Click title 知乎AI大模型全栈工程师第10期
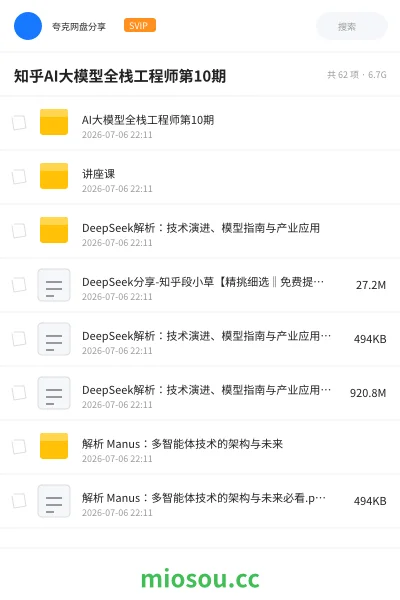The image size is (400, 600). (120, 76)
